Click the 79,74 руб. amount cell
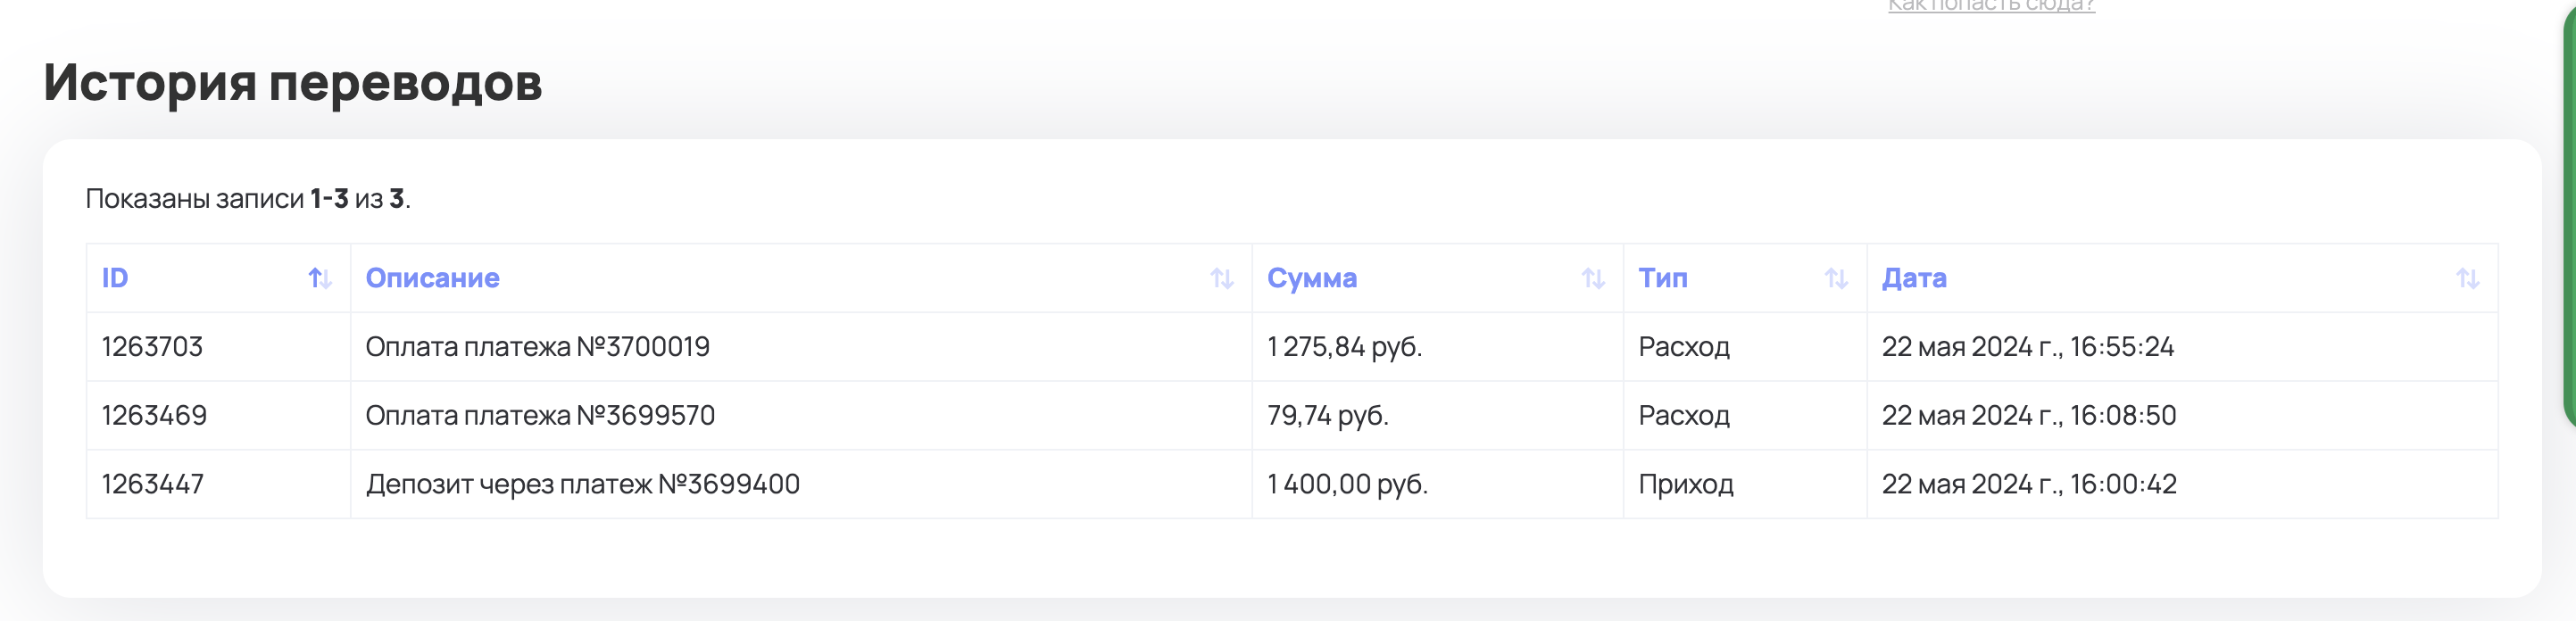Viewport: 2576px width, 621px height. 1327,416
